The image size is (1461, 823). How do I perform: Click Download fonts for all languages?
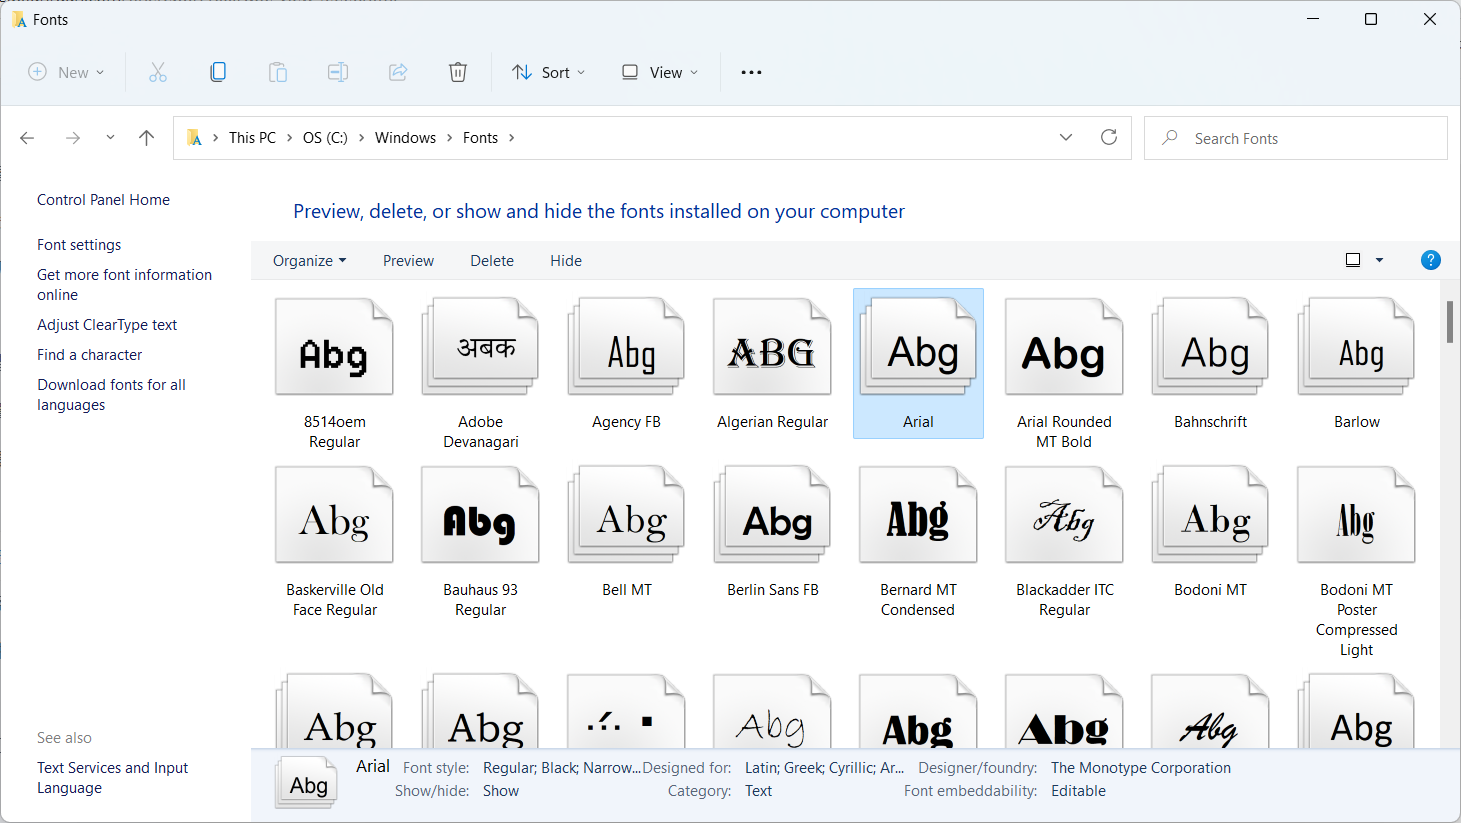pos(111,394)
